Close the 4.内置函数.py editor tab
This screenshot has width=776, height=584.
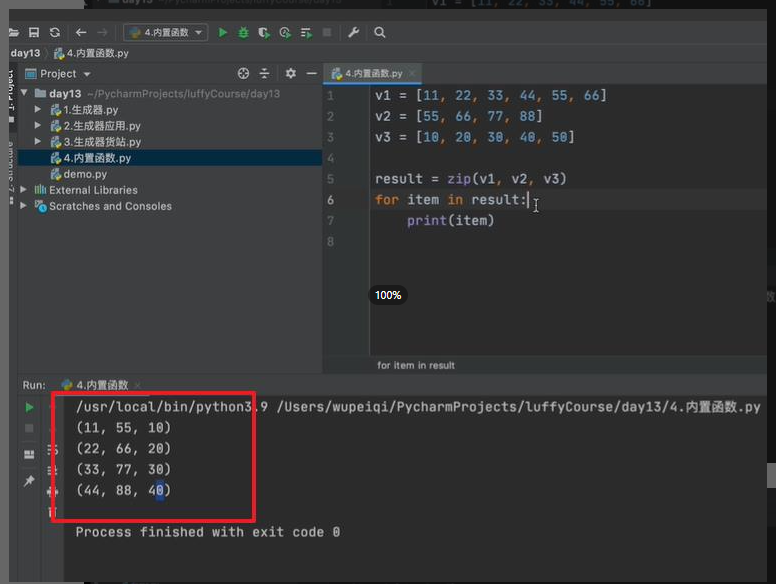[x=412, y=73]
